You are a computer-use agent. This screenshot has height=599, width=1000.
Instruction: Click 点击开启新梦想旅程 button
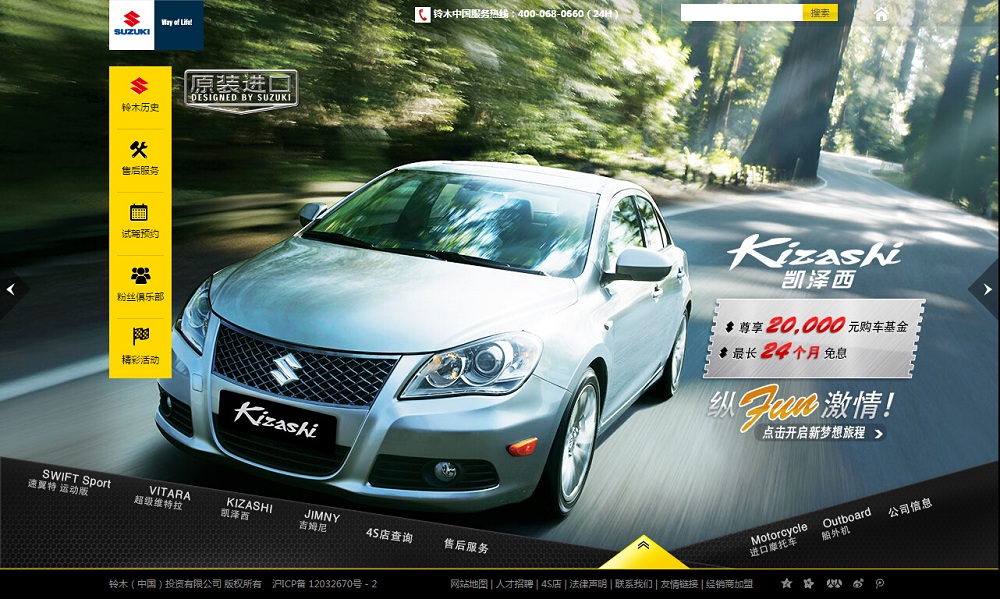click(820, 433)
